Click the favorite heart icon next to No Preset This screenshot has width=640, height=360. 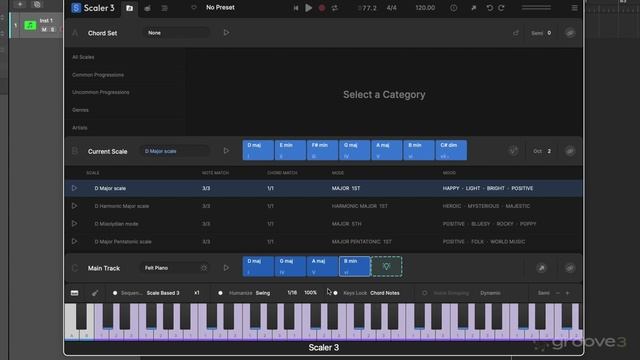coord(194,7)
